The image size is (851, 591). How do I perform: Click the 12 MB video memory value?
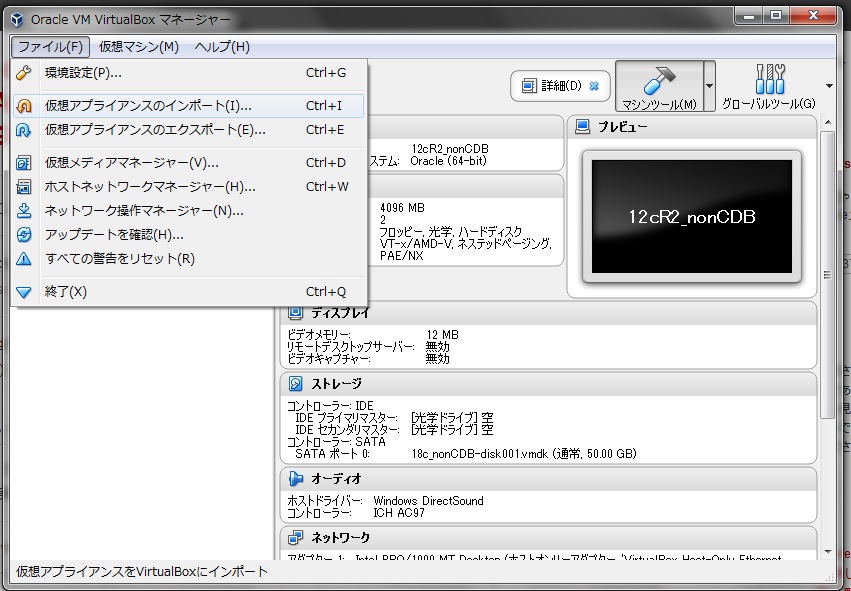tap(442, 335)
